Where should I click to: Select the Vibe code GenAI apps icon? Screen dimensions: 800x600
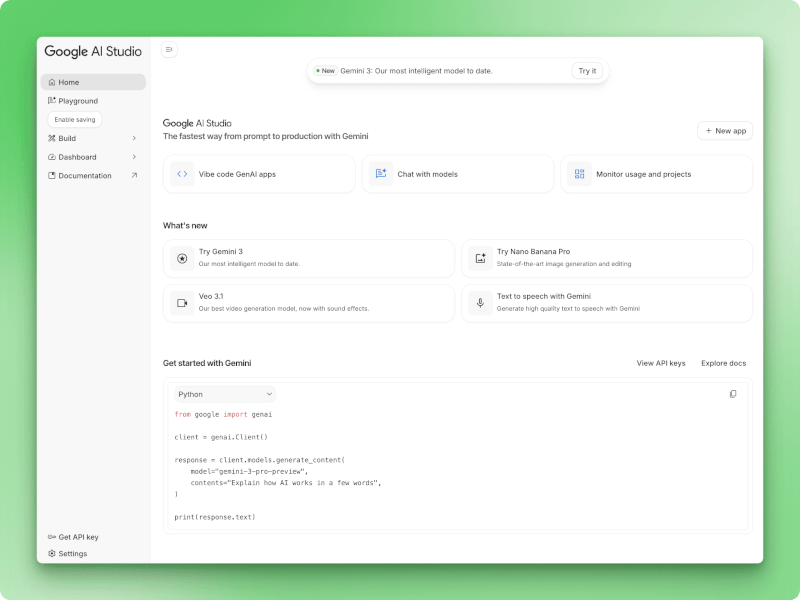(182, 173)
